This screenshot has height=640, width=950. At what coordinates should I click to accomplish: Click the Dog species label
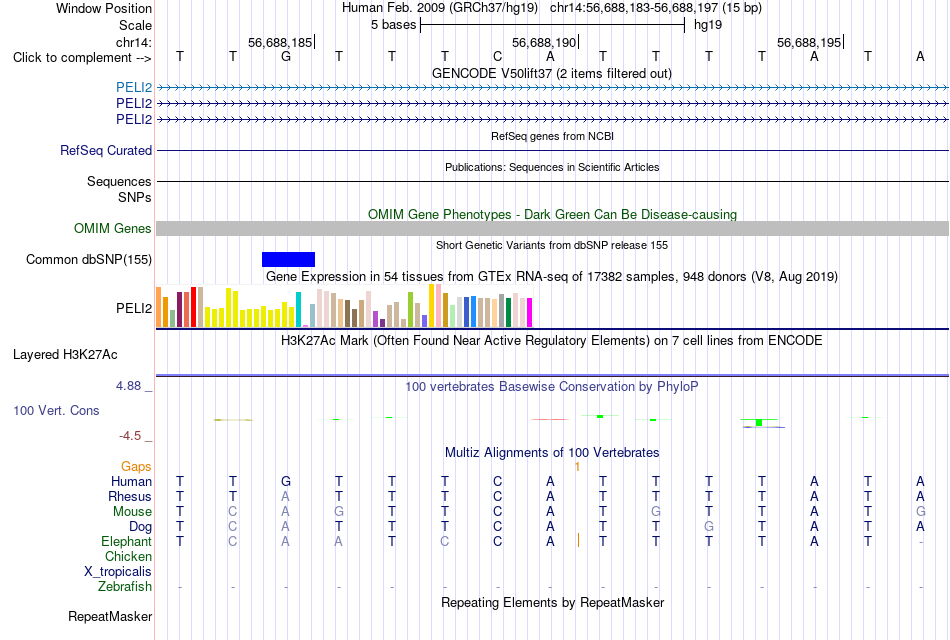click(x=140, y=527)
